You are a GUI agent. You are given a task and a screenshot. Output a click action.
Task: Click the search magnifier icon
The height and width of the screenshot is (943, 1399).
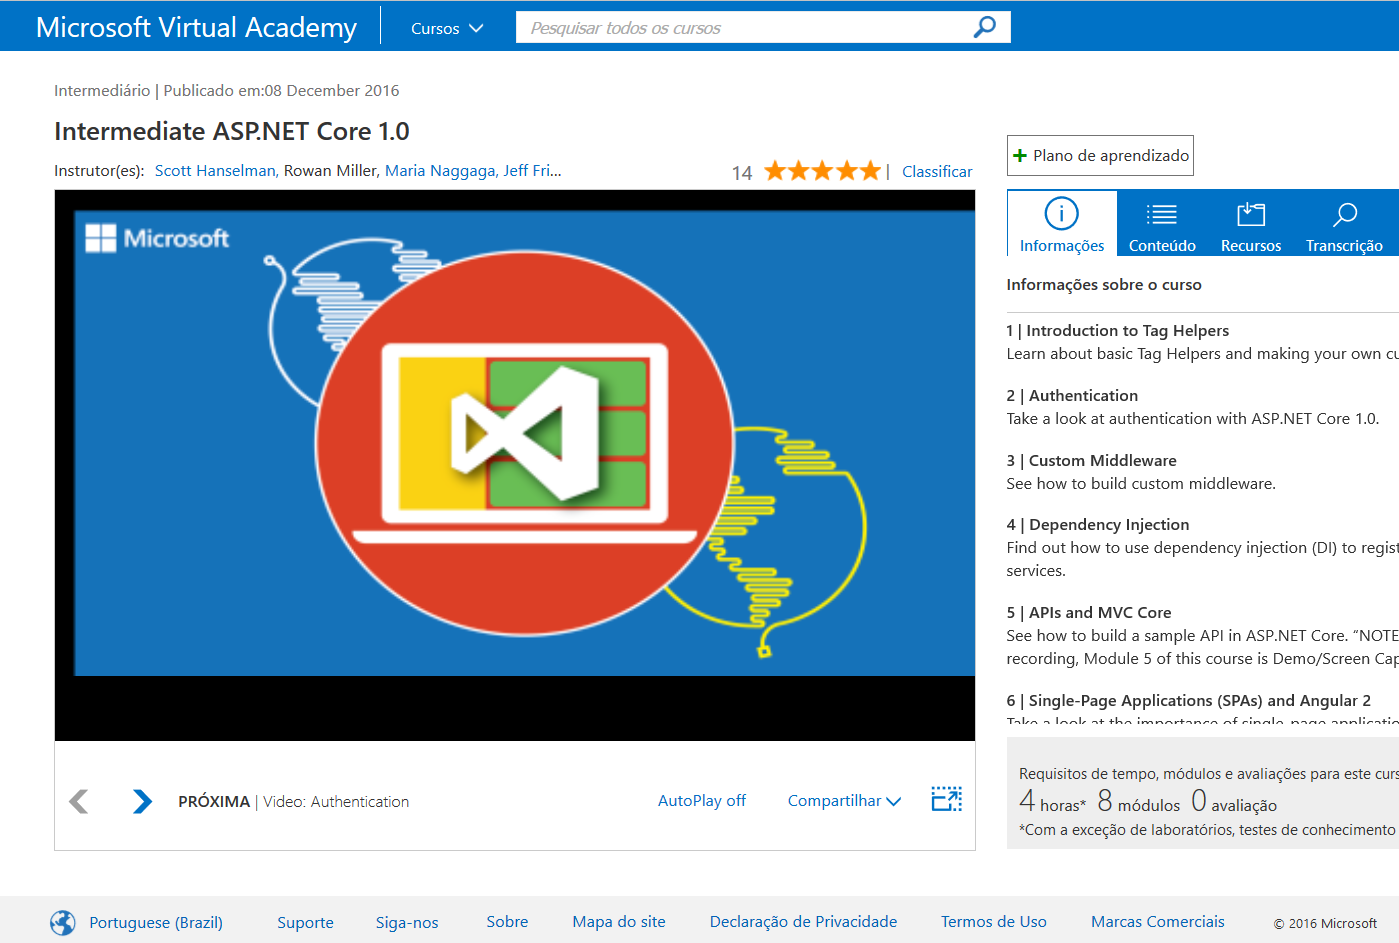click(985, 27)
